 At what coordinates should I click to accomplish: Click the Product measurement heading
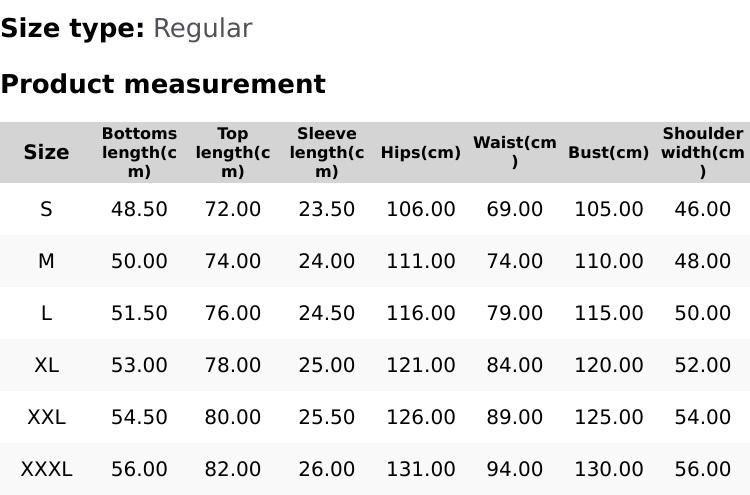[x=163, y=84]
